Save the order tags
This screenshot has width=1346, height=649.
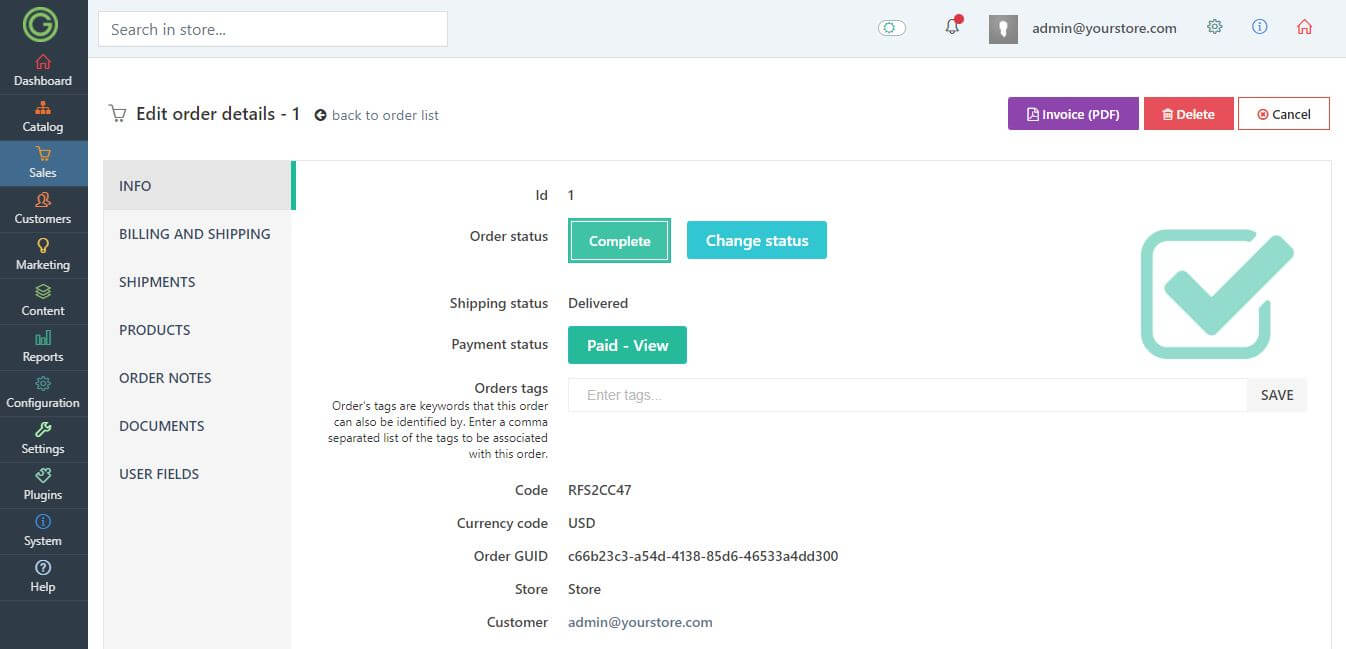point(1277,395)
